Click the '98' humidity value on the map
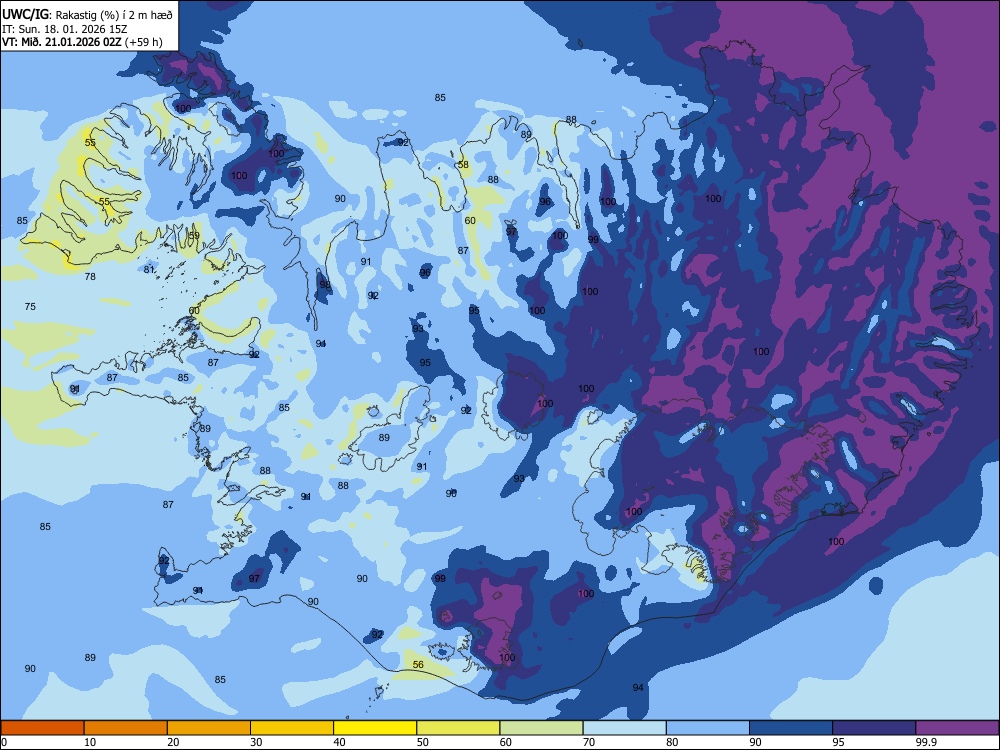Image resolution: width=1000 pixels, height=750 pixels. tap(325, 284)
